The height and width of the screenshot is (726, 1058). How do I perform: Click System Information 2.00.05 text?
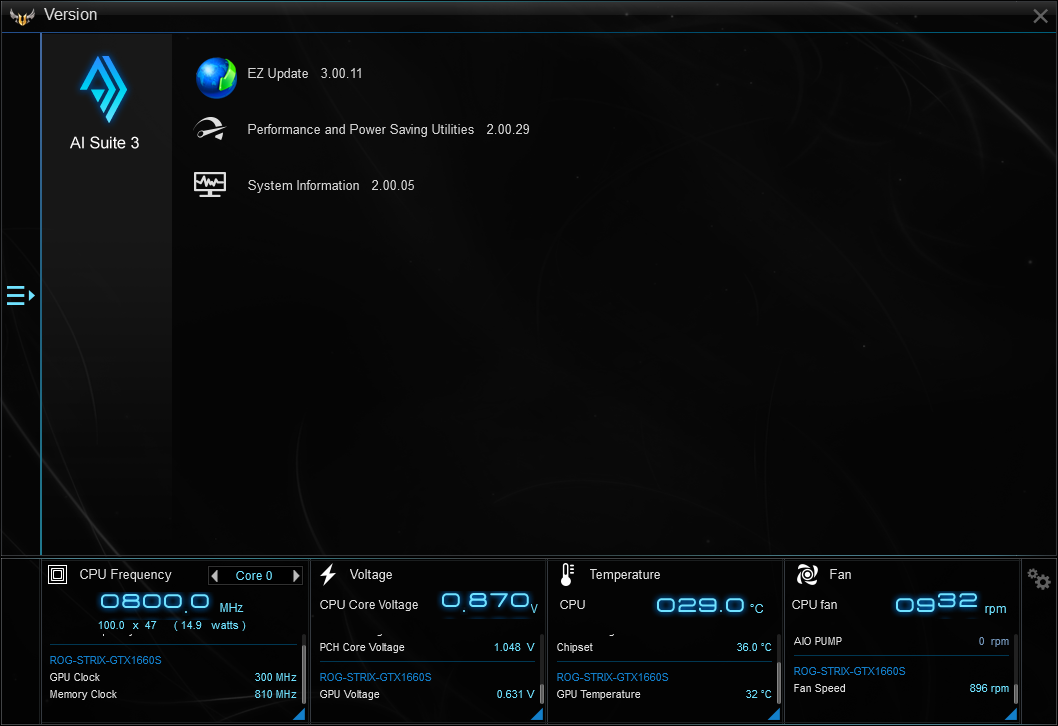(x=331, y=186)
